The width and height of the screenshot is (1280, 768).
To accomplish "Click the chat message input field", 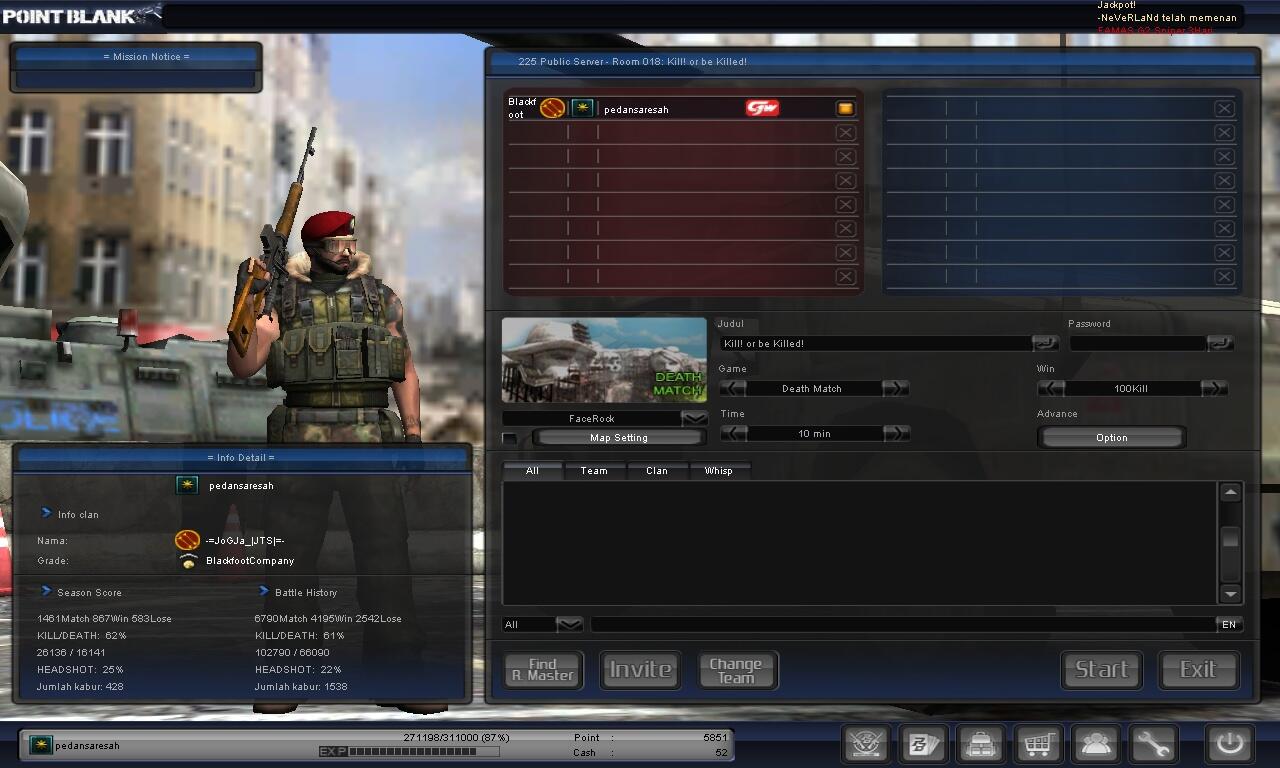I will coord(903,624).
